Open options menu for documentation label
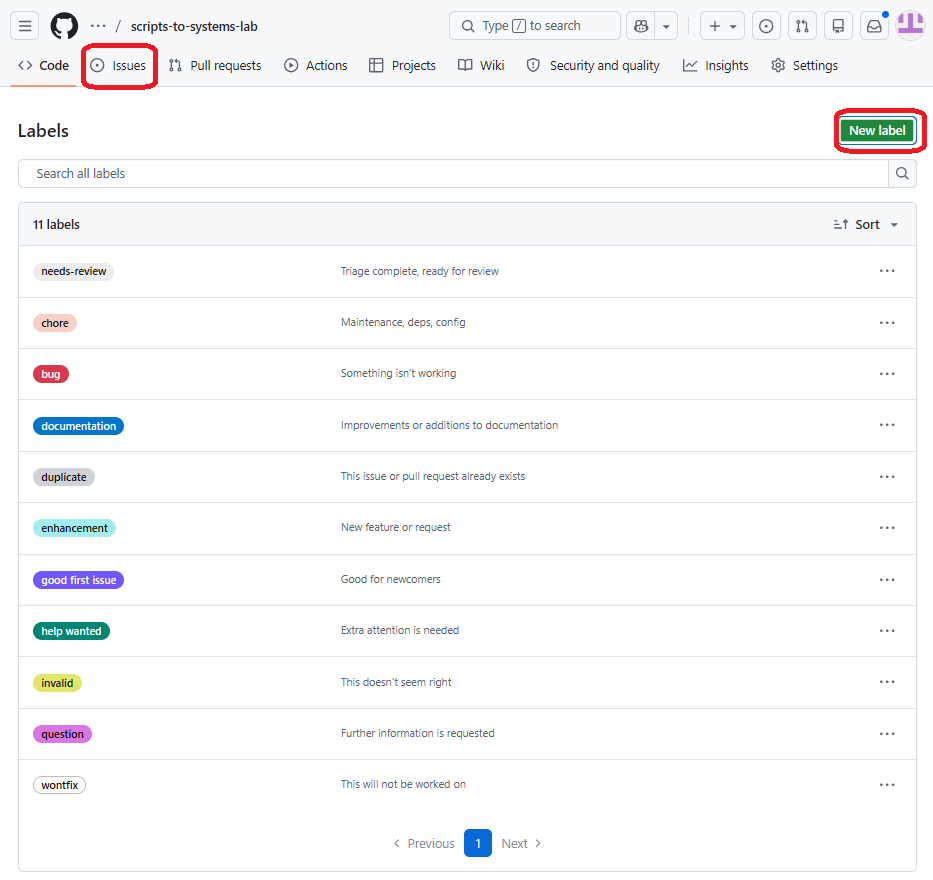Viewport: 933px width, 880px height. pyautogui.click(x=887, y=425)
